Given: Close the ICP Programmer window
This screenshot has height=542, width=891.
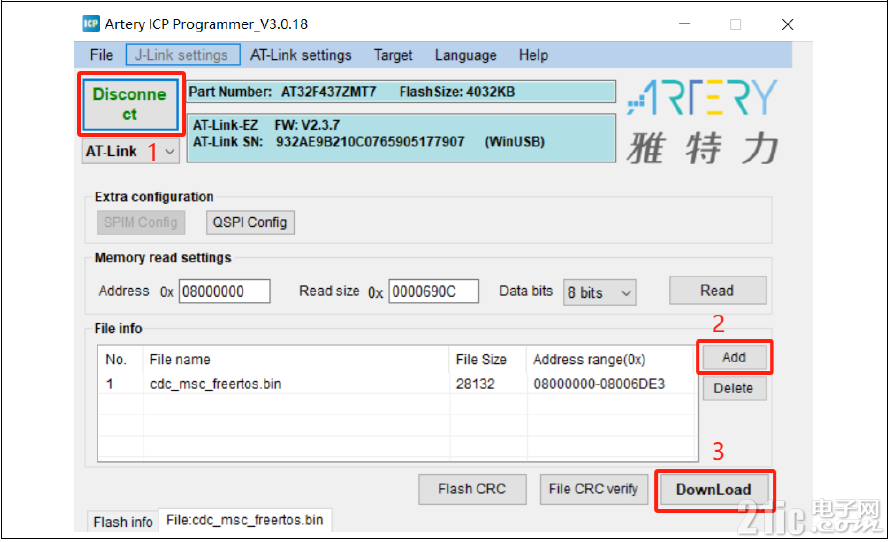Looking at the screenshot, I should pyautogui.click(x=787, y=24).
